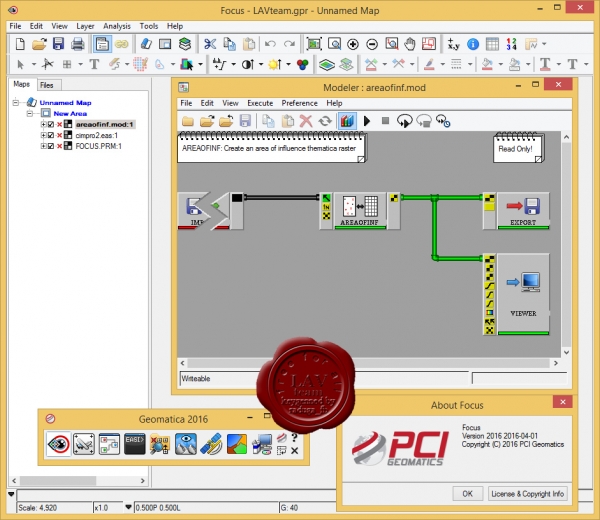Click the refresh arrows icon in Modeler toolbar

325,121
